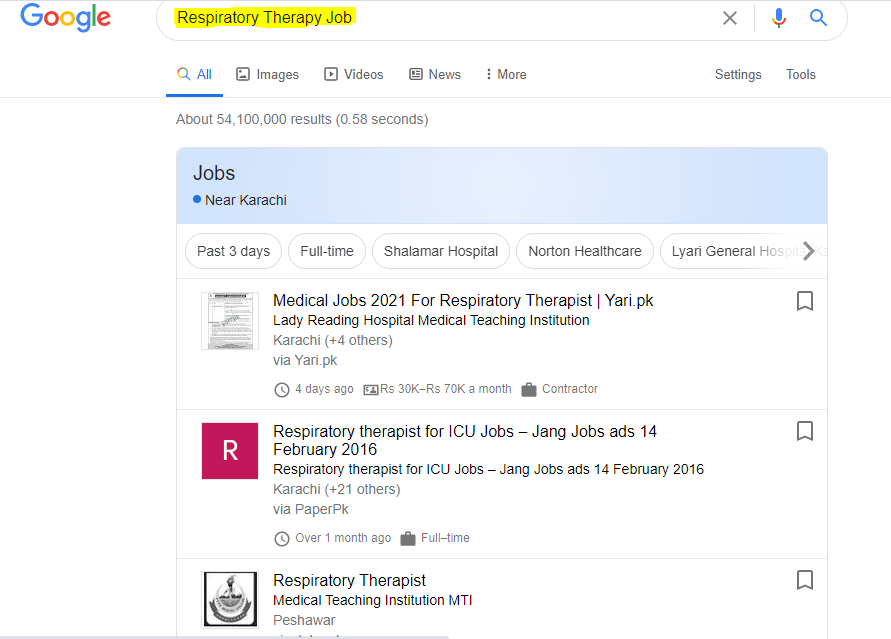Click 'Karachi (+4 others)' location text

click(333, 340)
